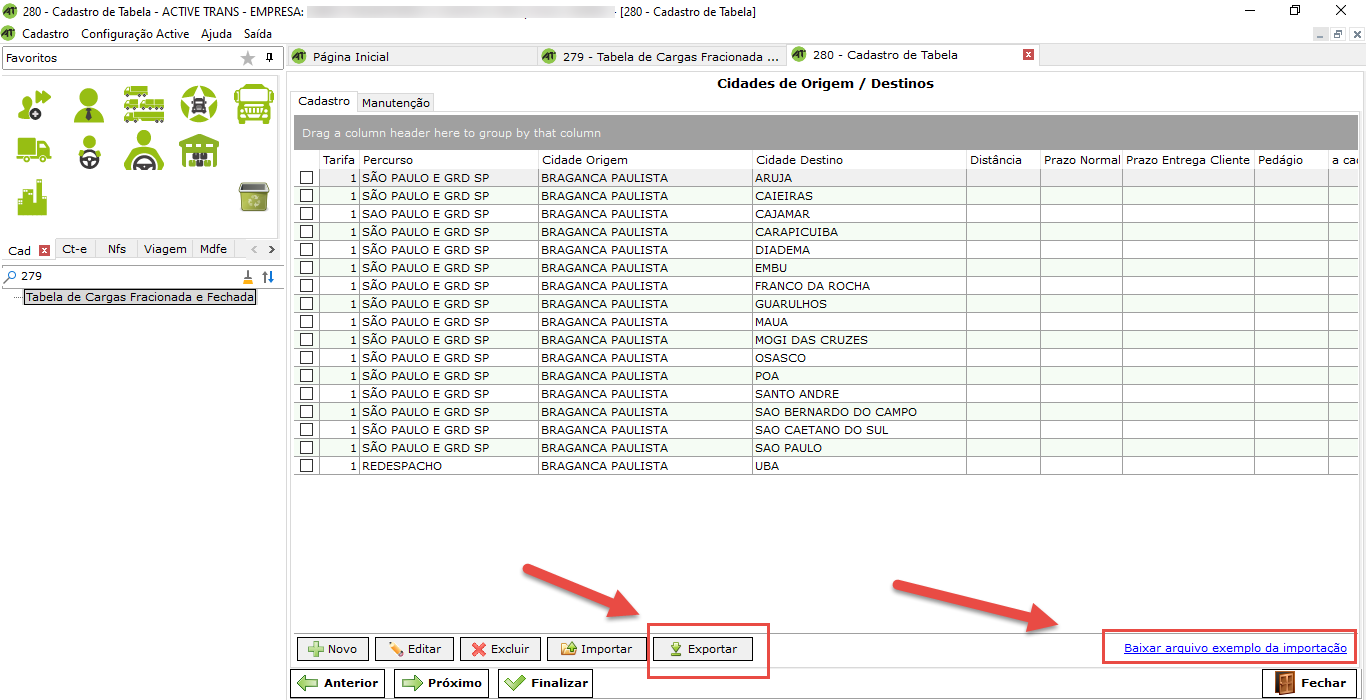This screenshot has height=700, width=1366.
Task: Open the warehouse icon in favorites
Action: [198, 150]
